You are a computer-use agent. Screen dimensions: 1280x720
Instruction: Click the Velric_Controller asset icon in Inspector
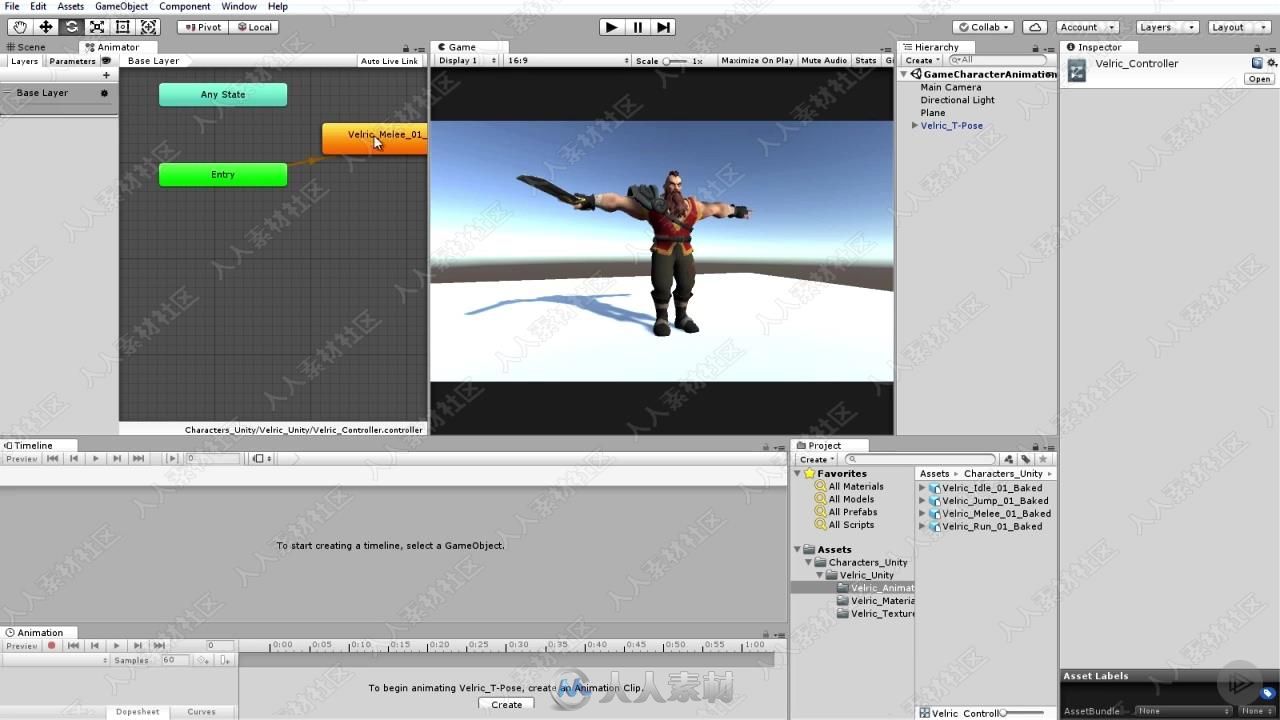pyautogui.click(x=1077, y=70)
